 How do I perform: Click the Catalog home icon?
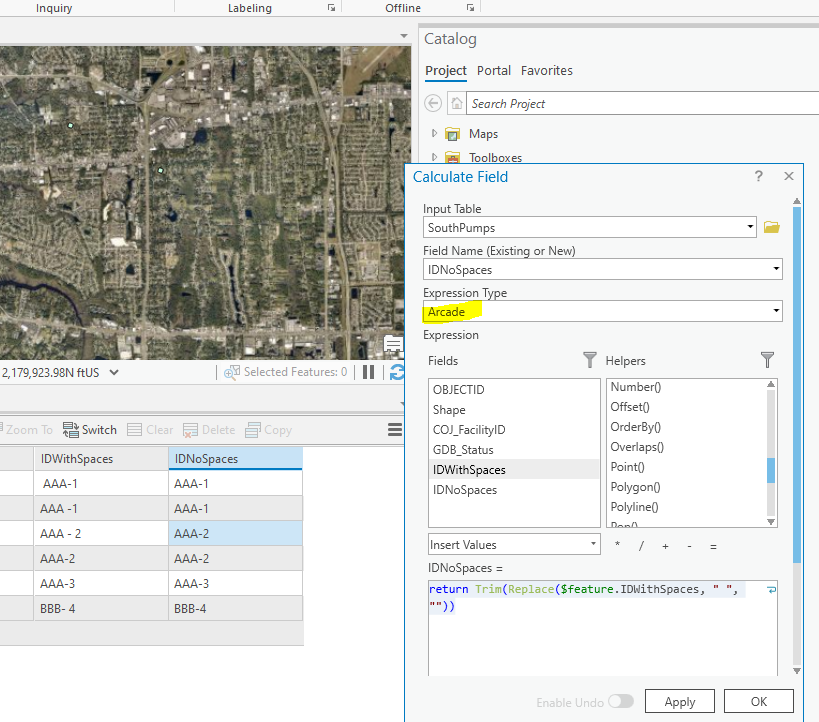pos(456,103)
